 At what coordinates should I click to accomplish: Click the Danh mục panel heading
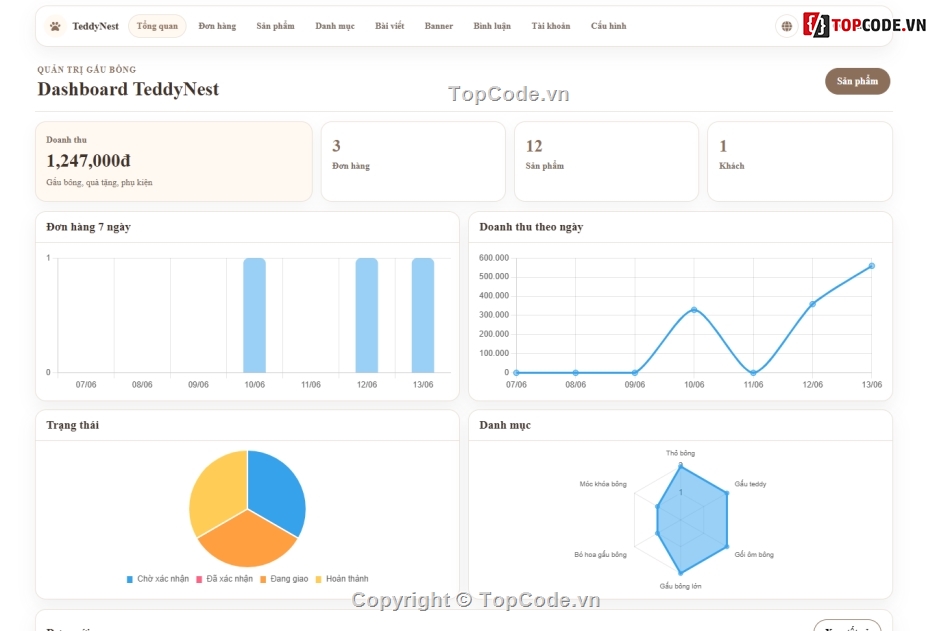click(x=505, y=426)
